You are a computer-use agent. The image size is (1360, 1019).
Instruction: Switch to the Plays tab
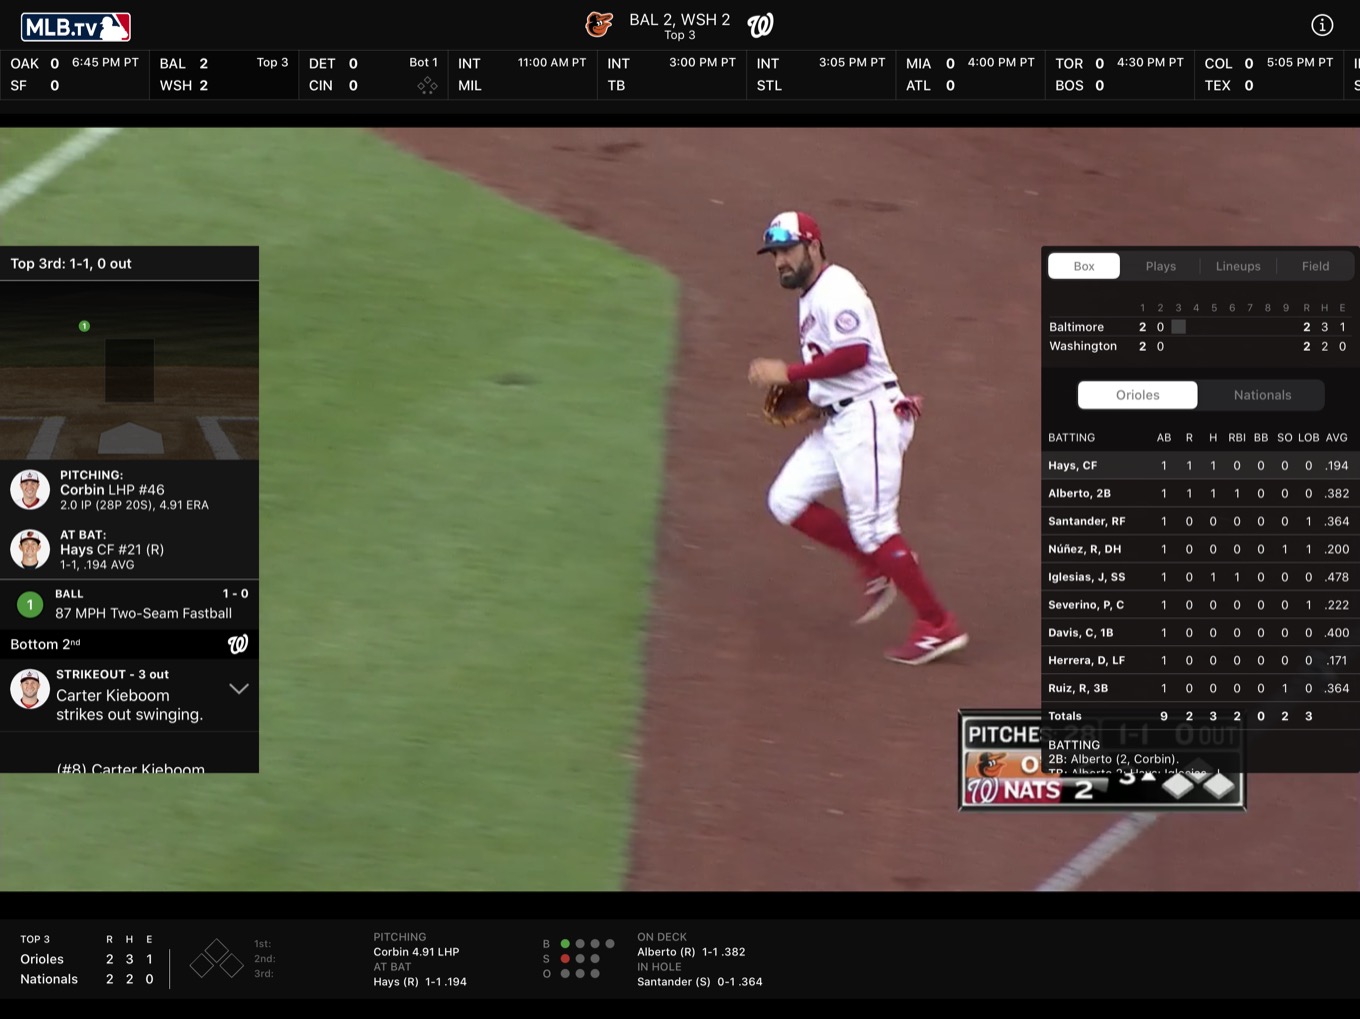(1160, 266)
